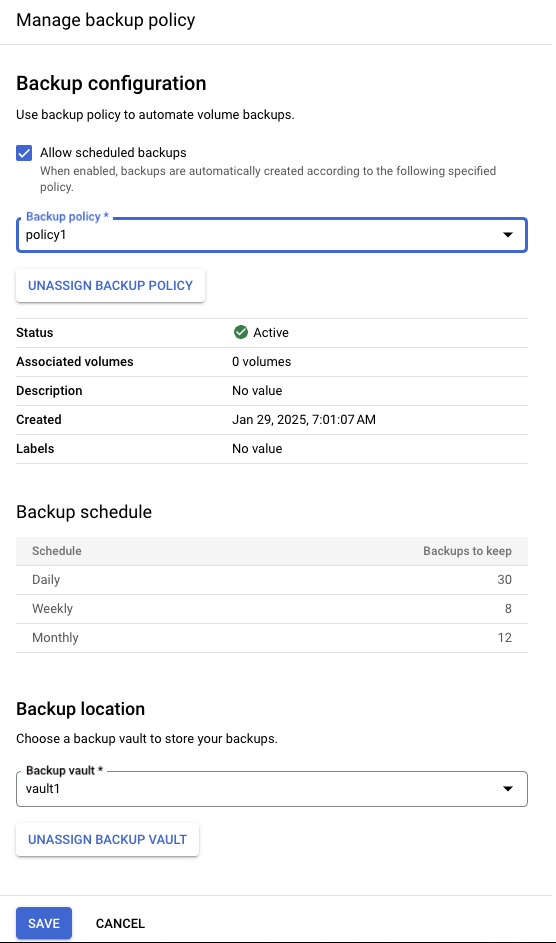Click the green Active status check icon
Screen dimensions: 556x943
[240, 332]
